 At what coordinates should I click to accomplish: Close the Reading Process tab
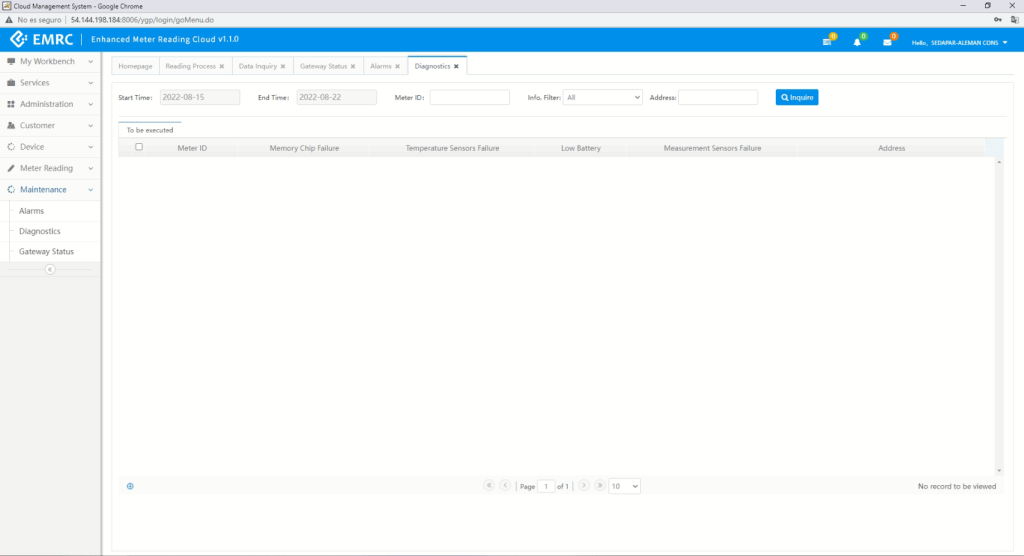click(x=222, y=67)
